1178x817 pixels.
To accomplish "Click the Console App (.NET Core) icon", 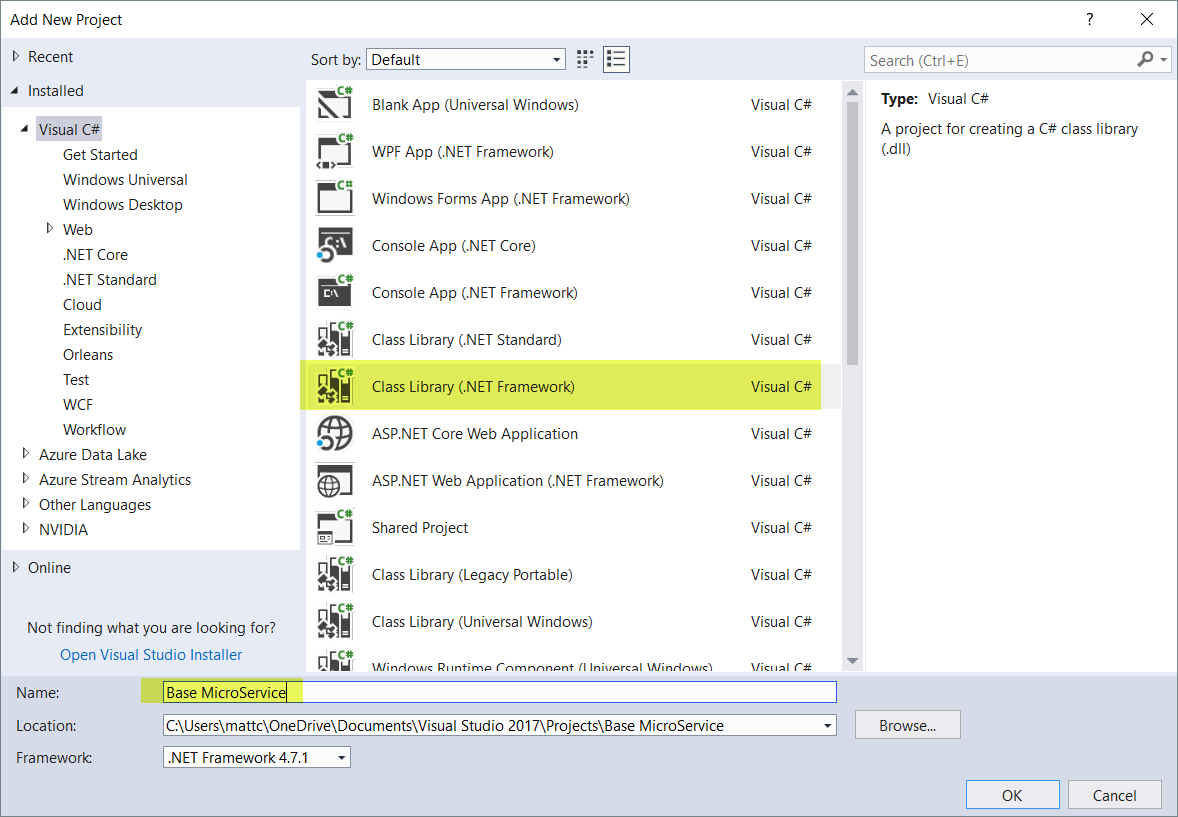I will click(335, 245).
